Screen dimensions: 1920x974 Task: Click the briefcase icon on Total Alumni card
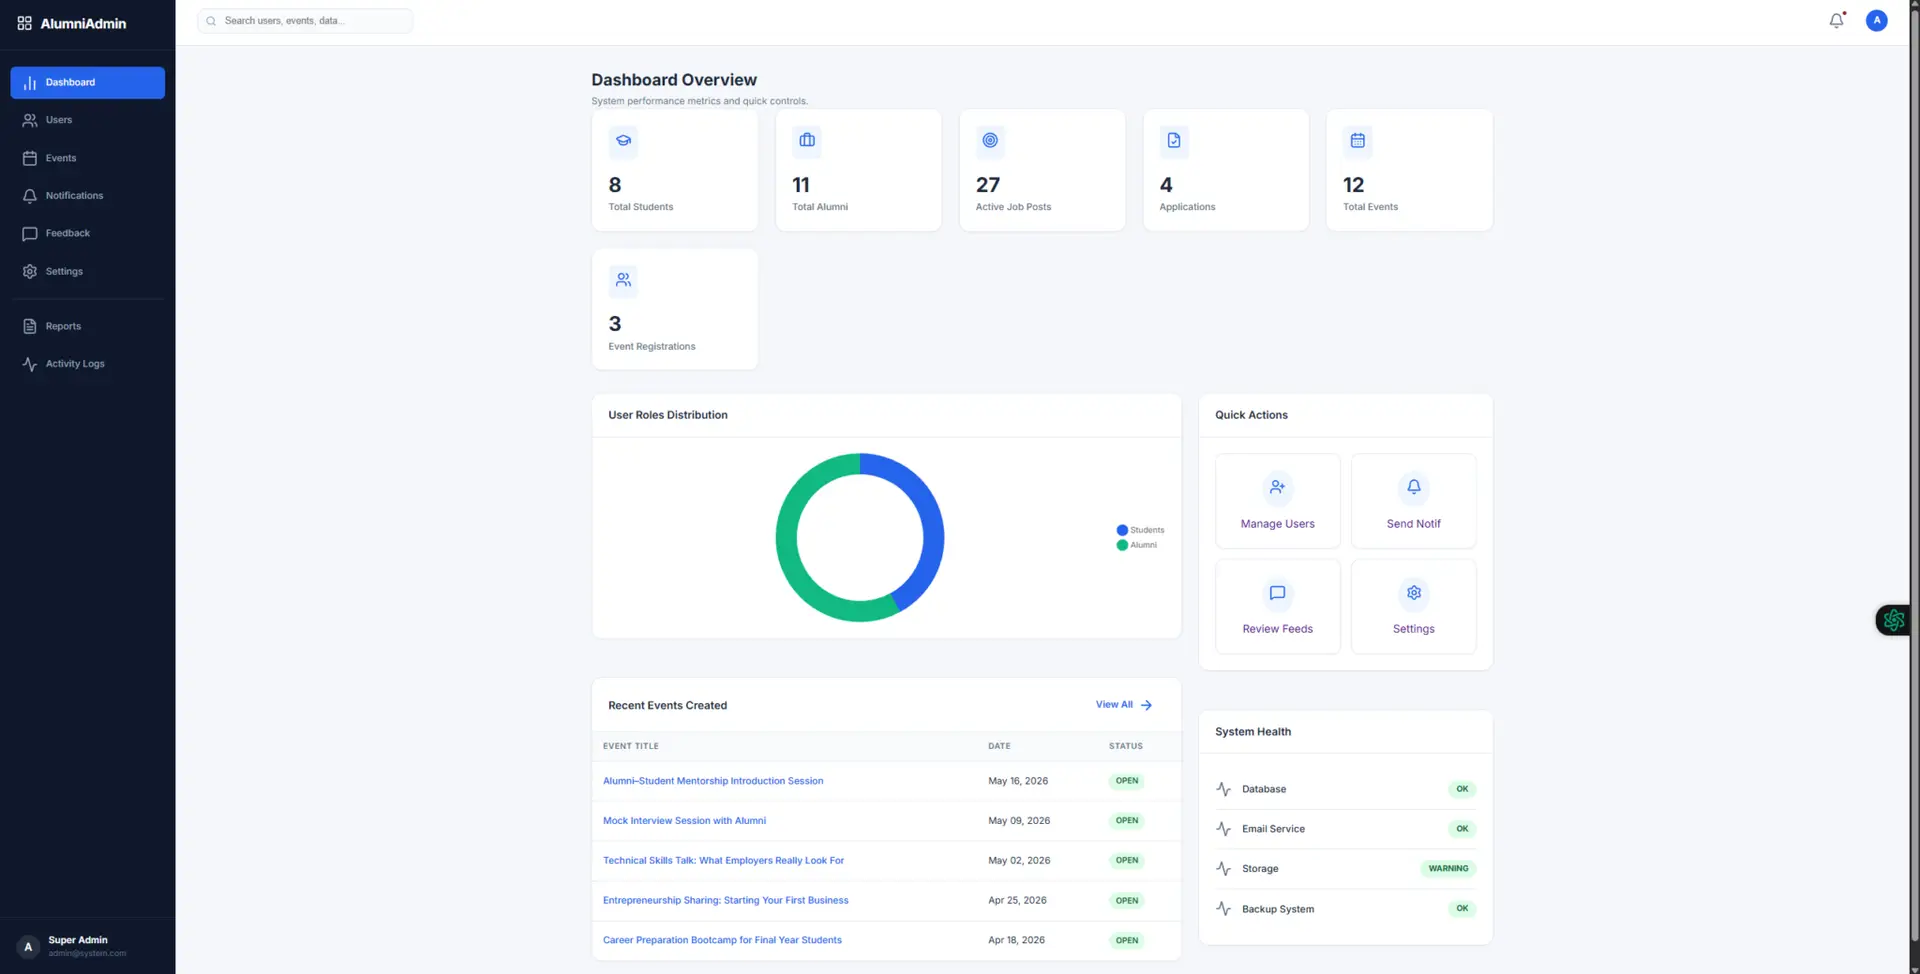point(807,141)
